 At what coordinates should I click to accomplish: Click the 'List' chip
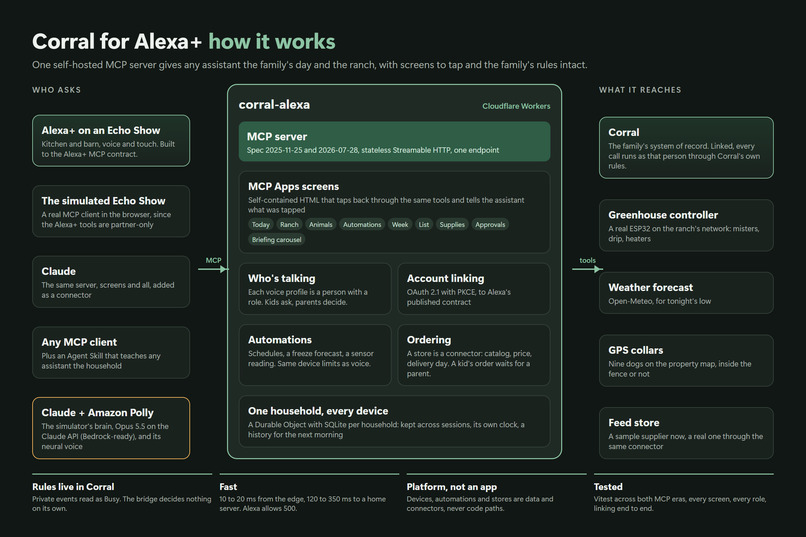coord(424,225)
